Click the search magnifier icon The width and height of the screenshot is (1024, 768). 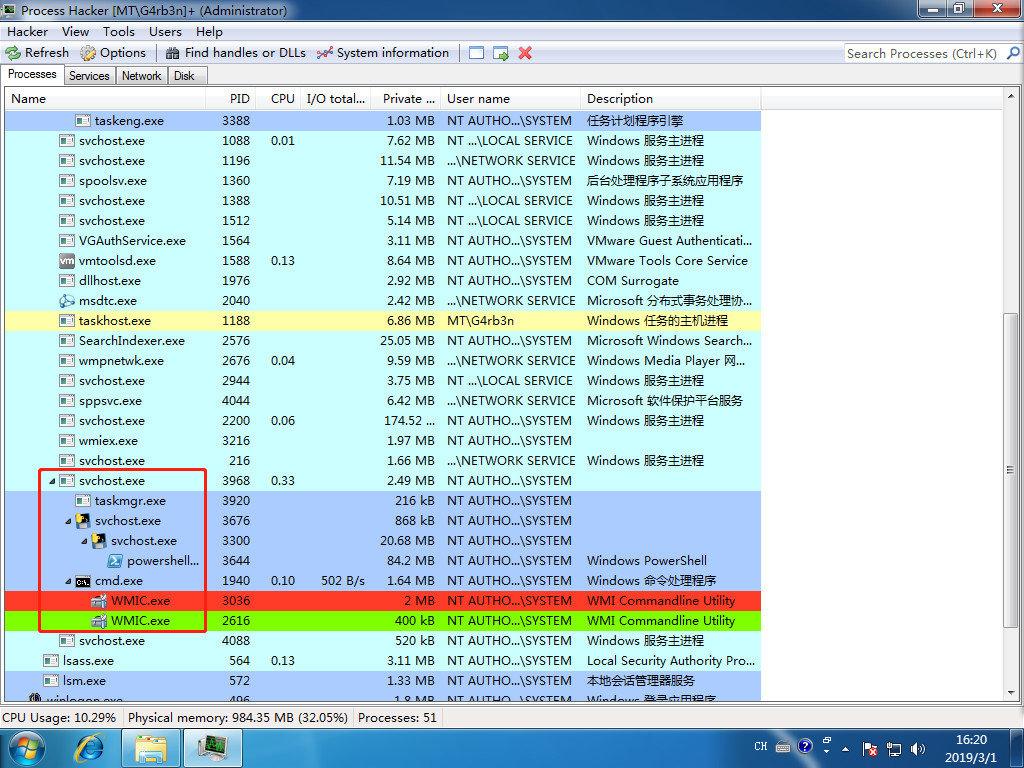(x=1013, y=53)
